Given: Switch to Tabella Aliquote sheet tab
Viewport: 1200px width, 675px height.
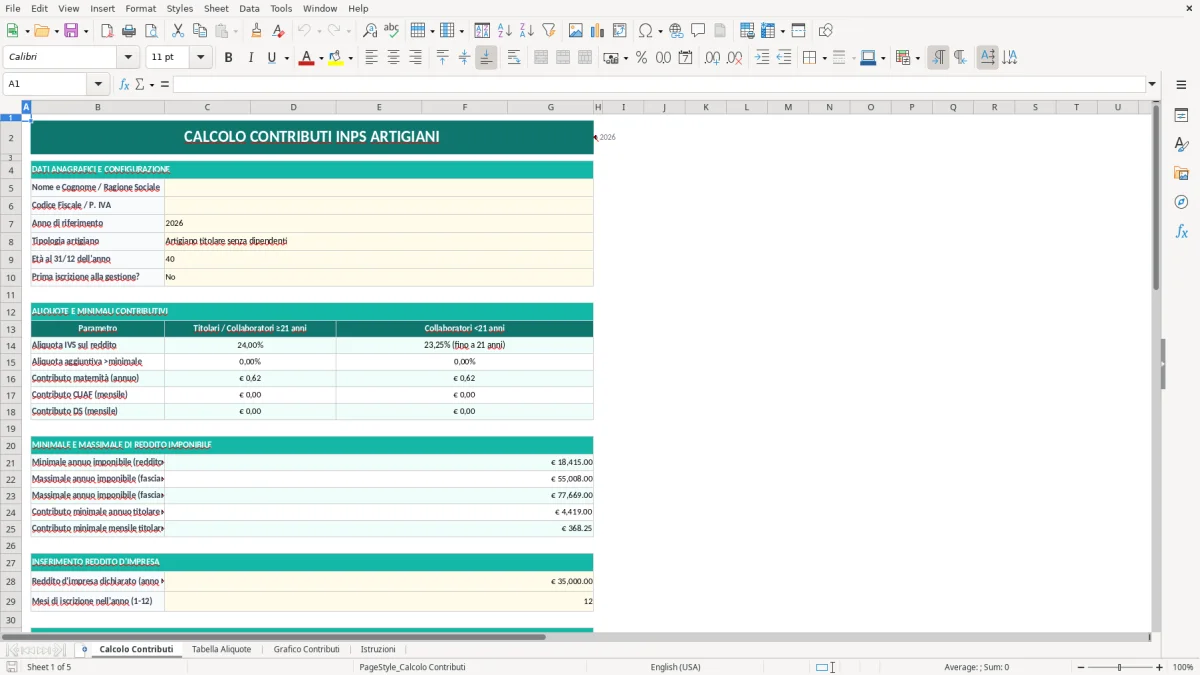Looking at the screenshot, I should coord(221,649).
